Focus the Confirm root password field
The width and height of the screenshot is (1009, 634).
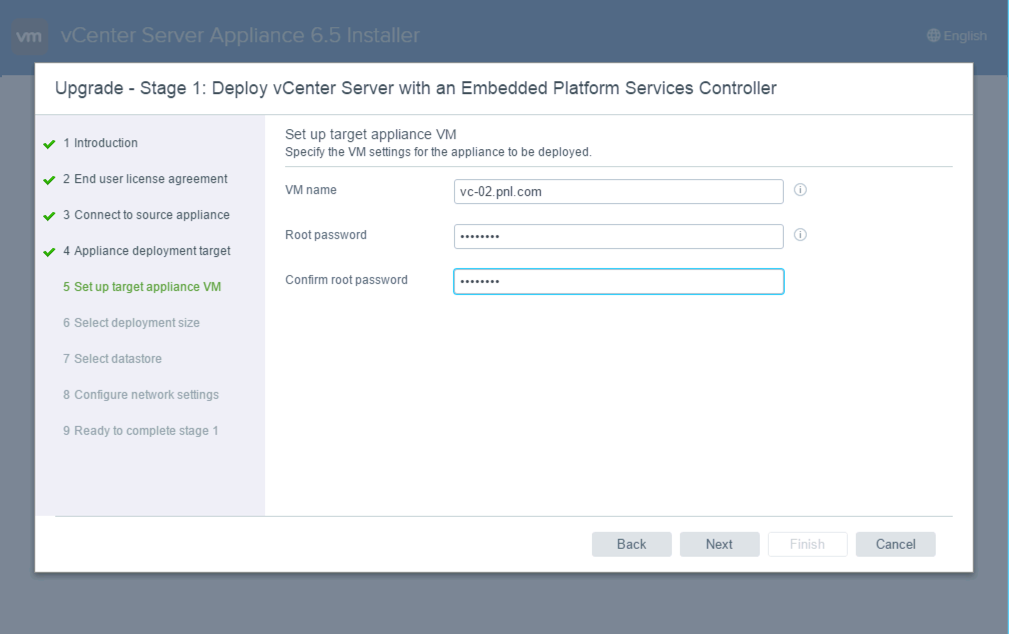coord(618,282)
